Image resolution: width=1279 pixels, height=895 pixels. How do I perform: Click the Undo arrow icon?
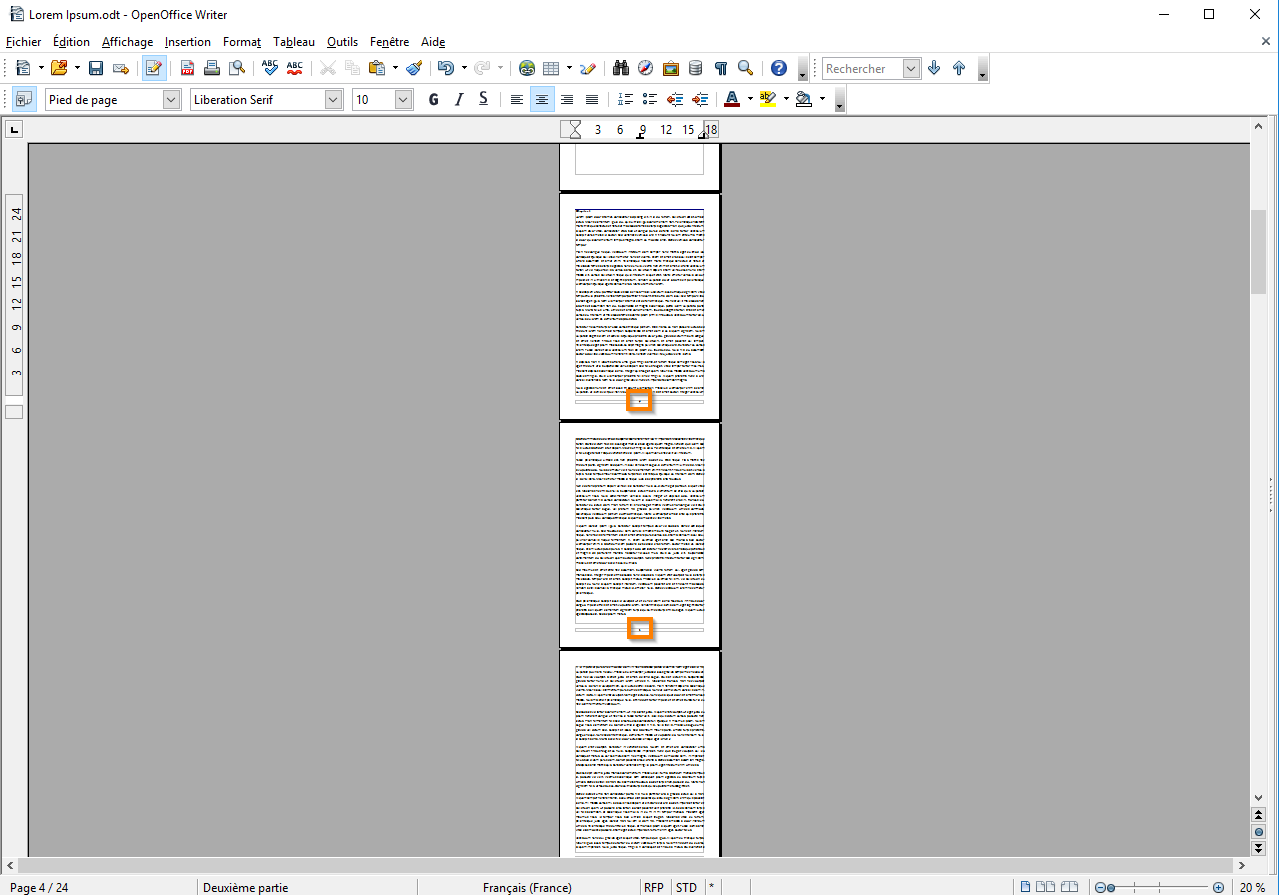(x=446, y=68)
